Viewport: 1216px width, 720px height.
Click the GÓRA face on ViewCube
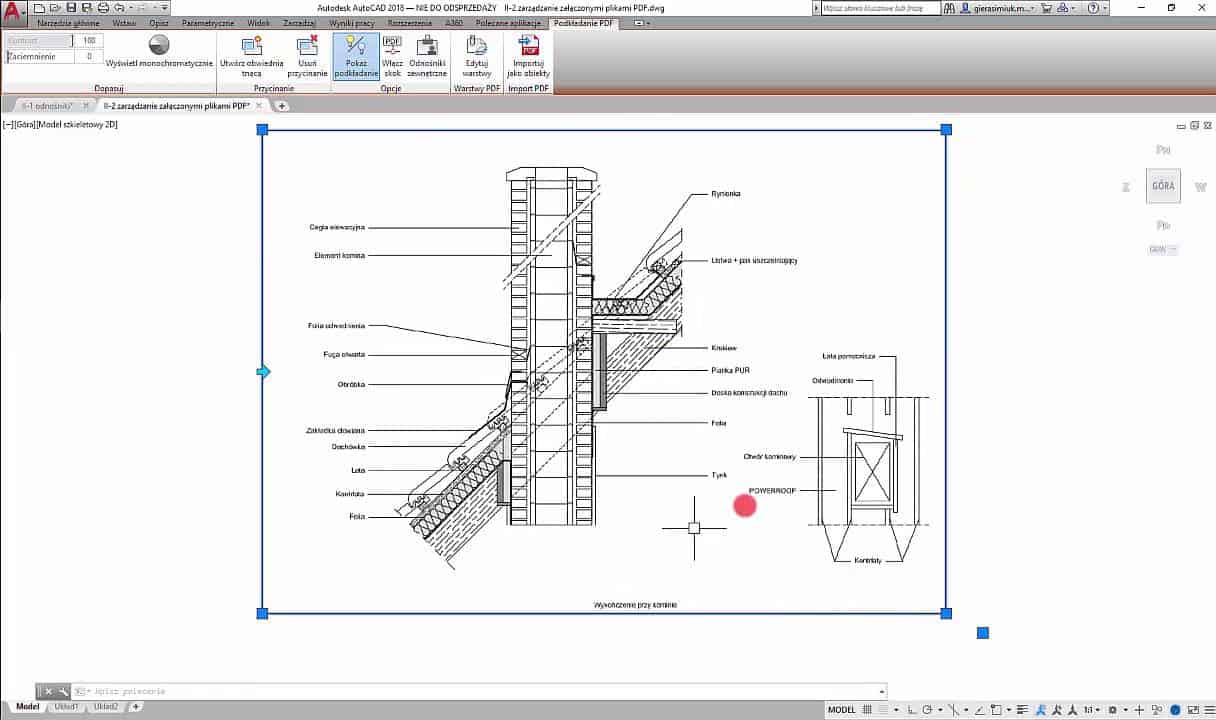pyautogui.click(x=1162, y=186)
